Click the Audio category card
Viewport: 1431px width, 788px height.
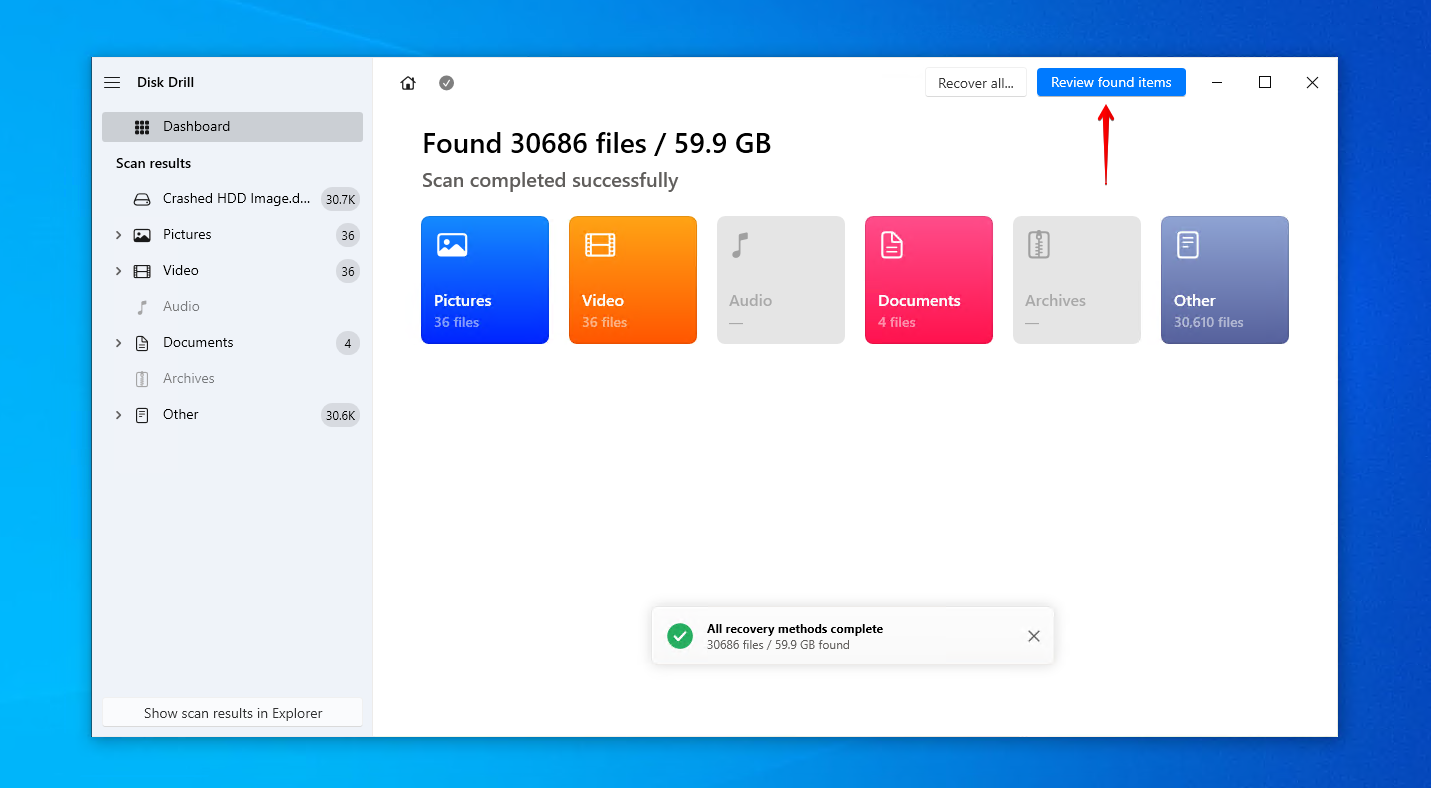[780, 280]
